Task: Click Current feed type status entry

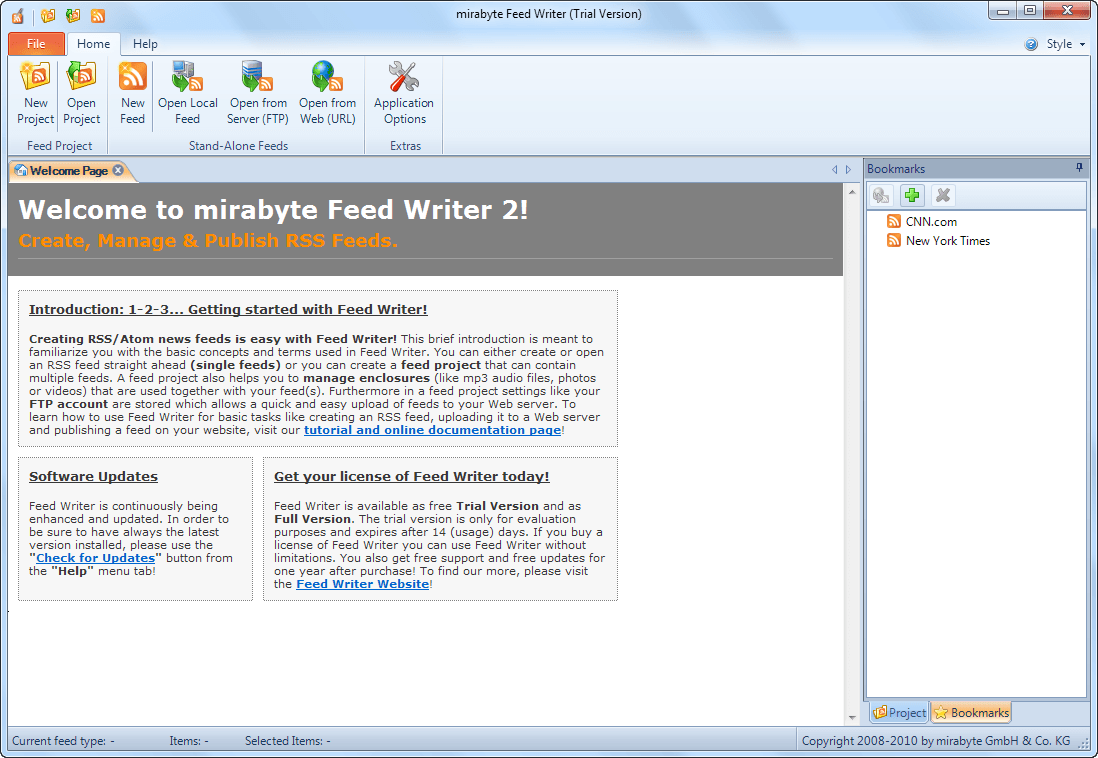Action: pos(63,741)
